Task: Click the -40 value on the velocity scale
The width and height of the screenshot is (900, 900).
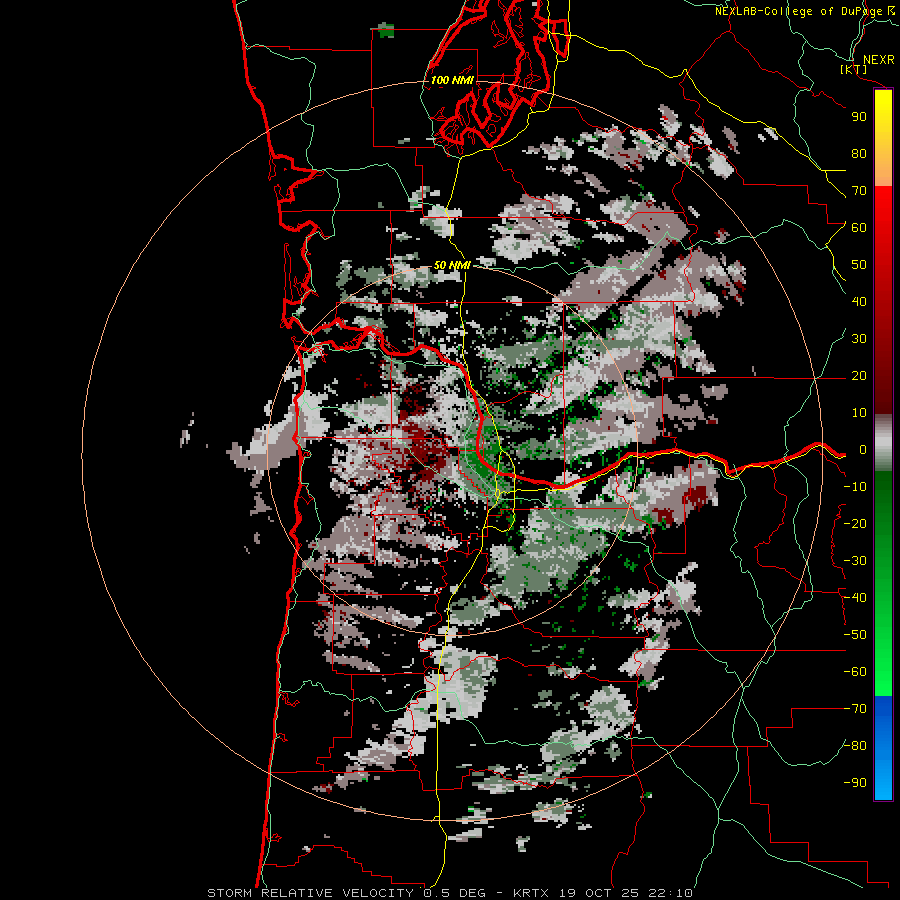Action: 855,598
